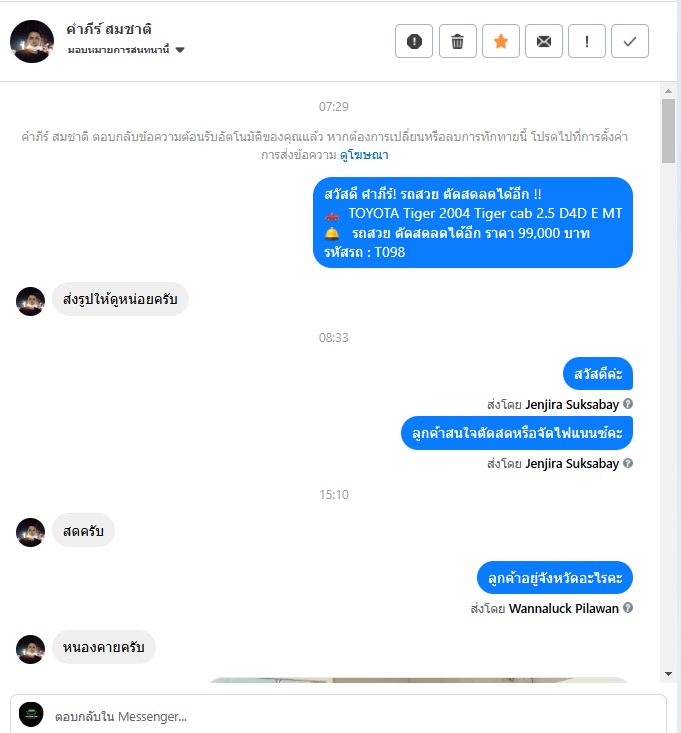Open the ดูโฆษณา link
Image resolution: width=681 pixels, height=733 pixels.
(x=364, y=155)
